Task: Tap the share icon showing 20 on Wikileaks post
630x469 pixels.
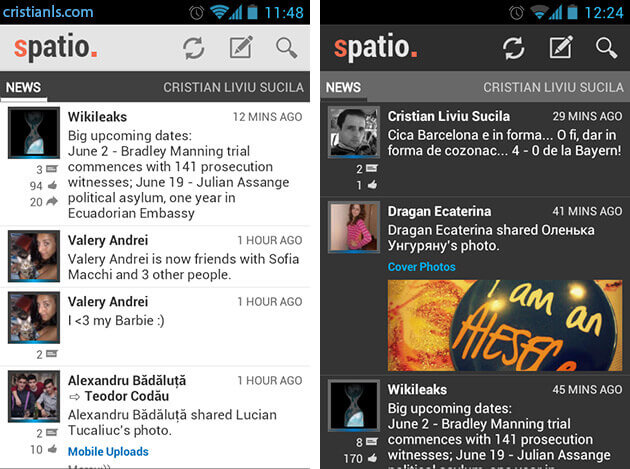Action: pyautogui.click(x=53, y=202)
